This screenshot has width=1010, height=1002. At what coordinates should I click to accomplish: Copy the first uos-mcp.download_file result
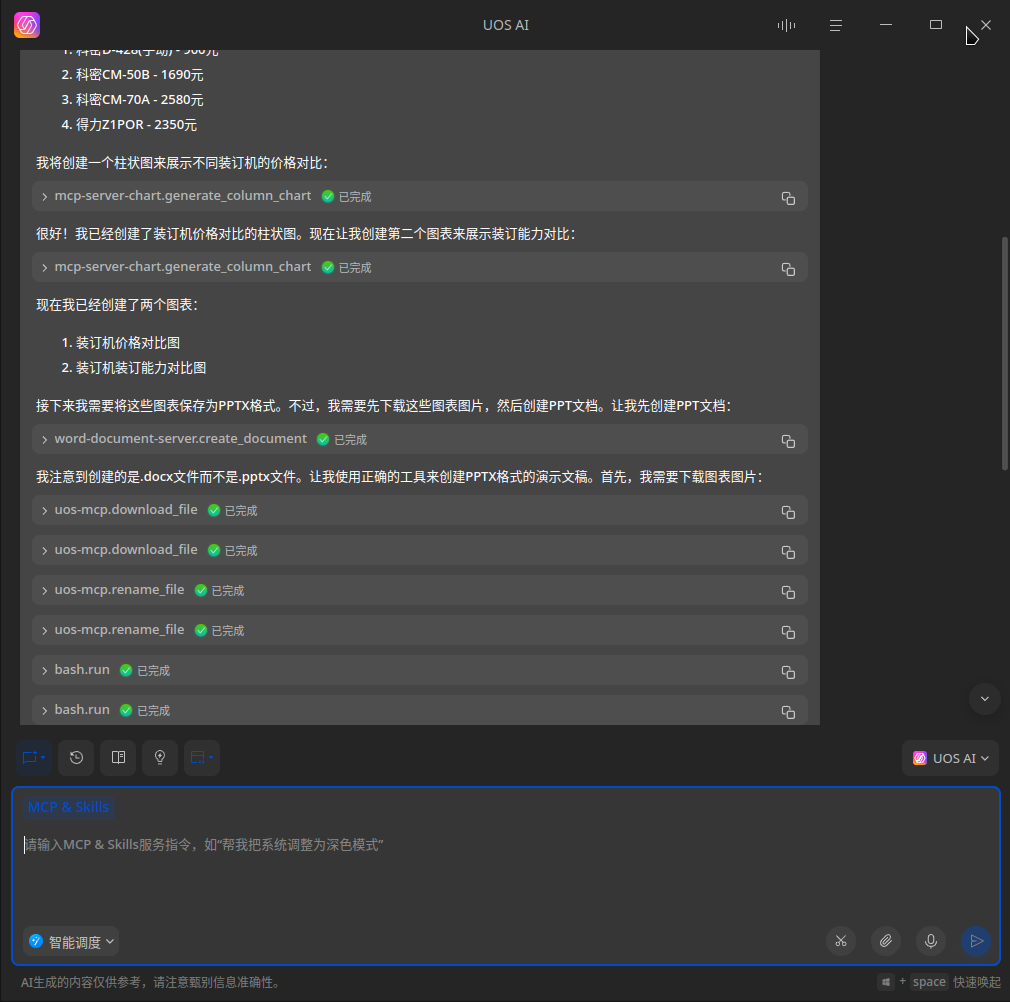click(x=788, y=512)
